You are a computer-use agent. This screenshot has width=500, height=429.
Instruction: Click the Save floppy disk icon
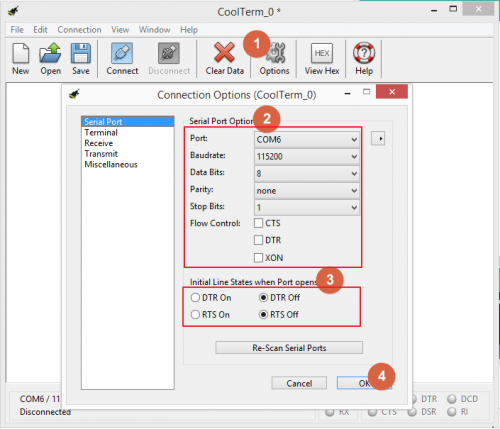coord(81,53)
